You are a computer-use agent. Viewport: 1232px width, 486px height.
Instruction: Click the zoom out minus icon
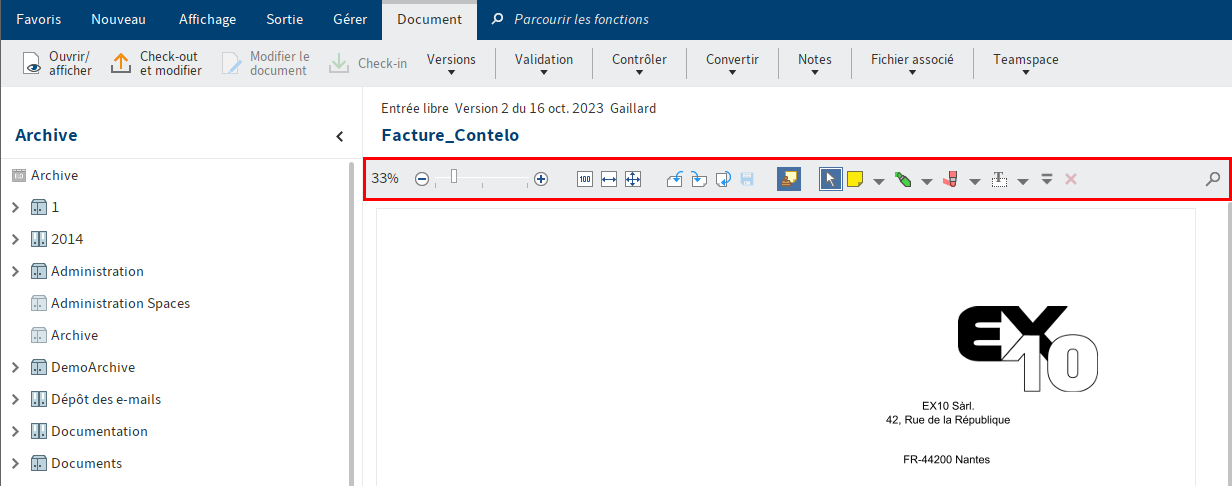tap(422, 179)
